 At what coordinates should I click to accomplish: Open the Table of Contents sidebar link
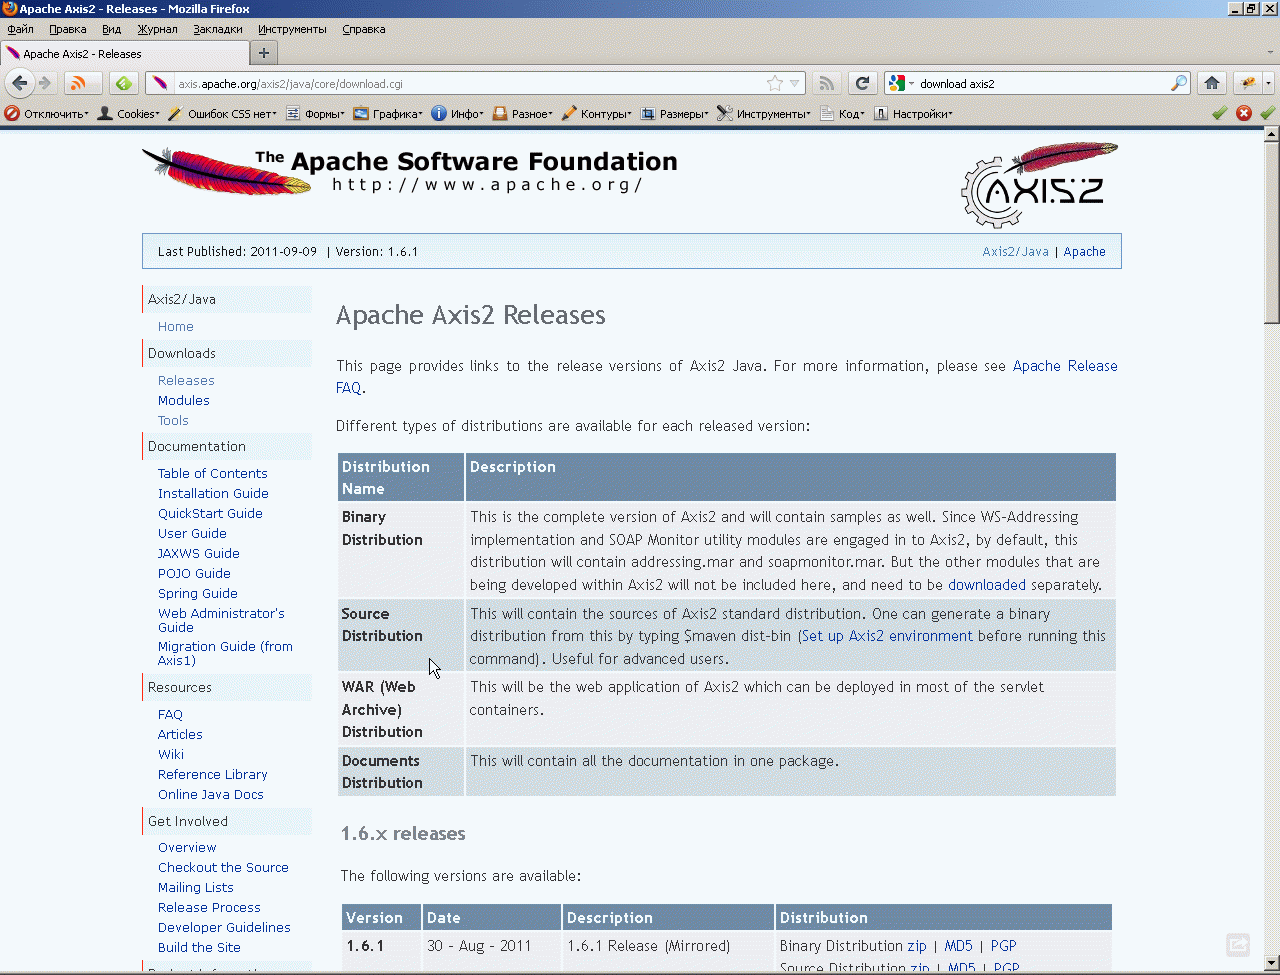click(213, 474)
